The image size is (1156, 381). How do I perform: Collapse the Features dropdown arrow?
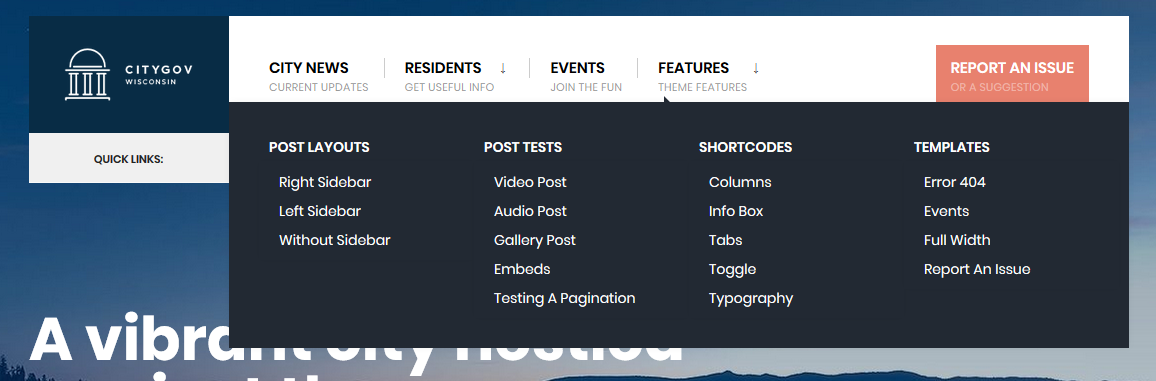click(756, 69)
